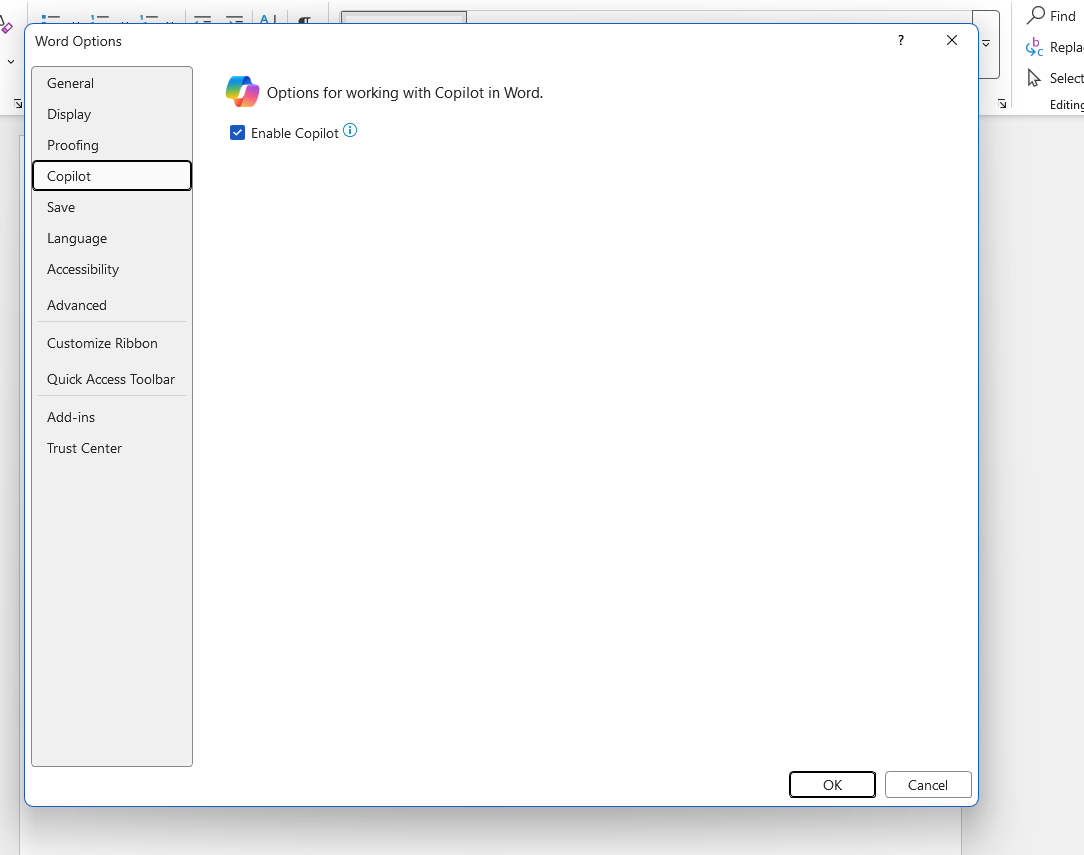Open the Advanced options category
The image size is (1084, 855).
tap(111, 305)
